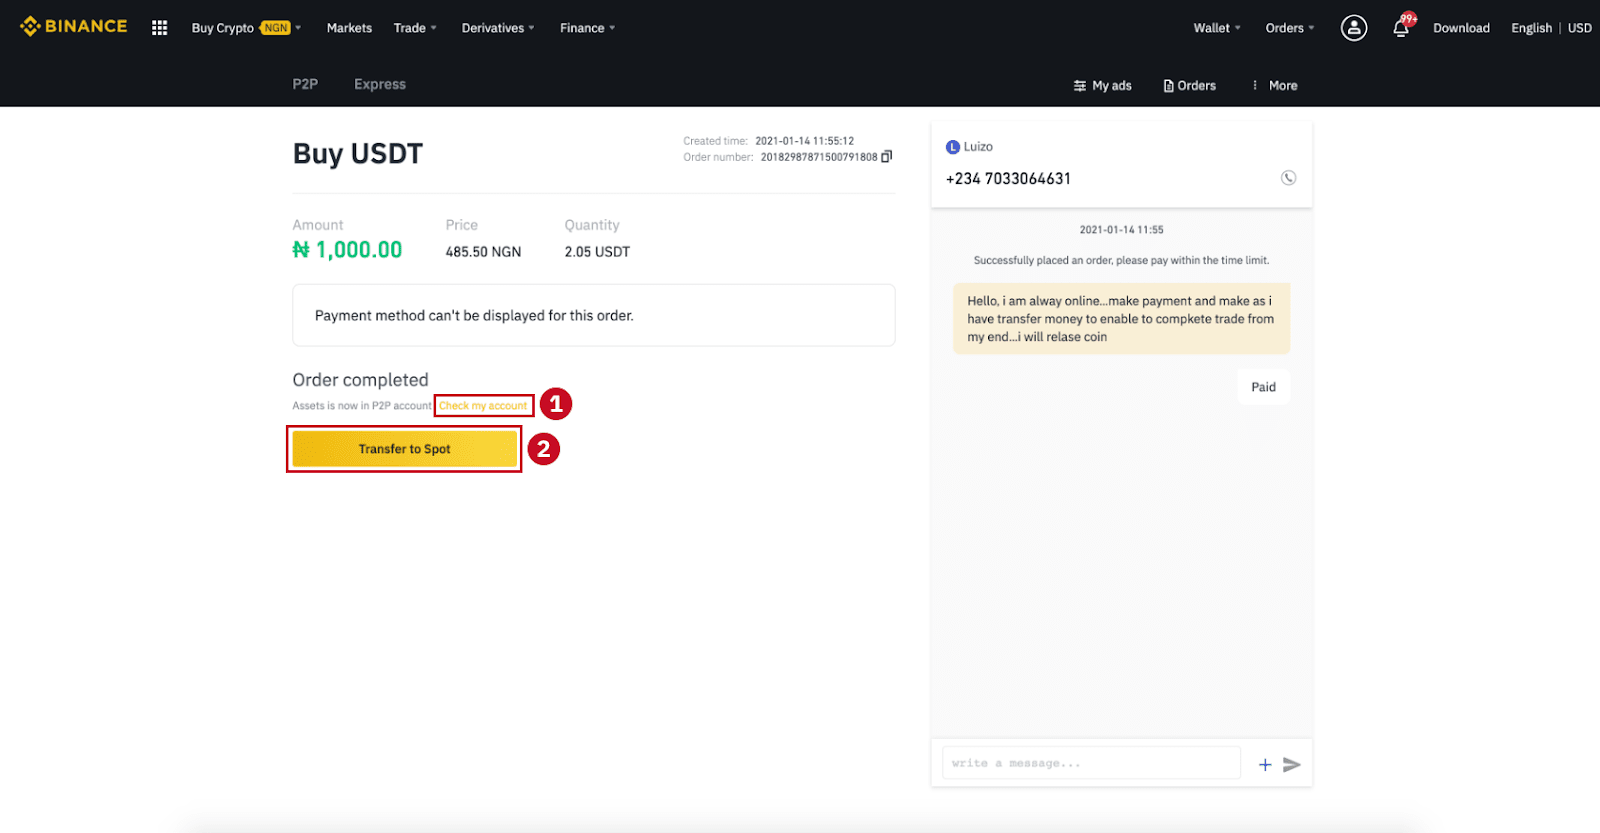Screen dimensions: 1600x833
Task: Click the plus attachment icon in chat
Action: point(1265,764)
